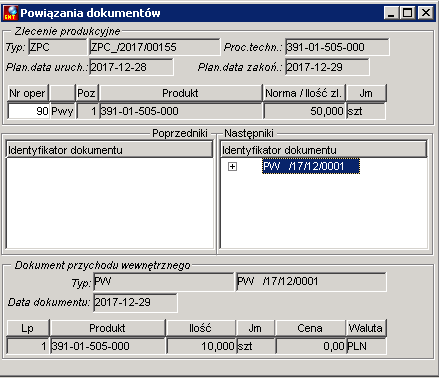
Task: Click the Typ field containing ZPC
Action: pos(57,47)
